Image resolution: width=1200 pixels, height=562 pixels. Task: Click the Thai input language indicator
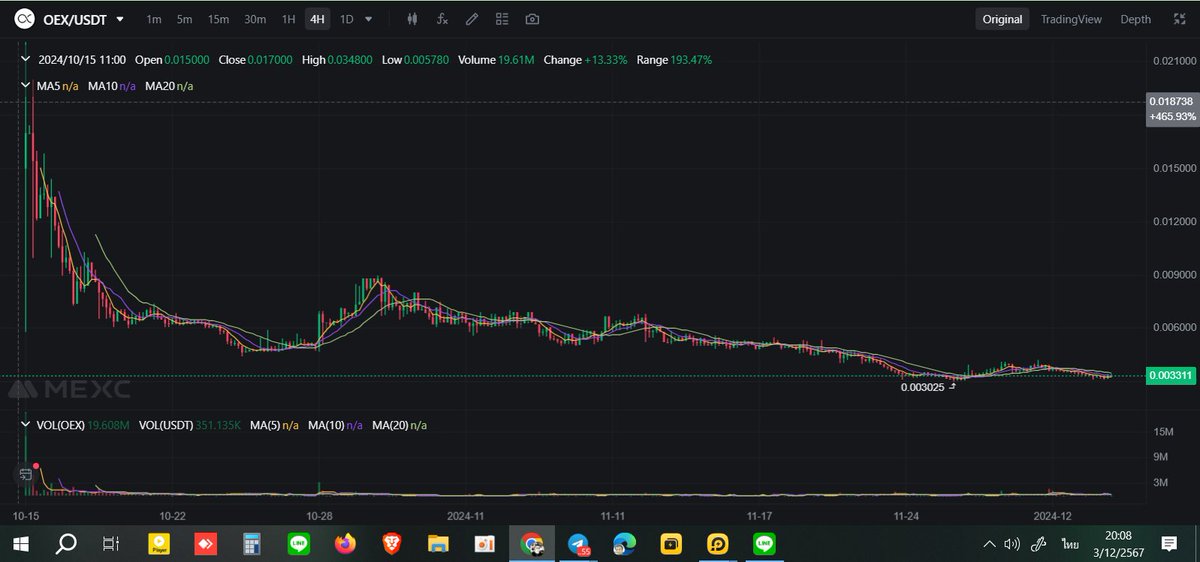click(x=1070, y=544)
